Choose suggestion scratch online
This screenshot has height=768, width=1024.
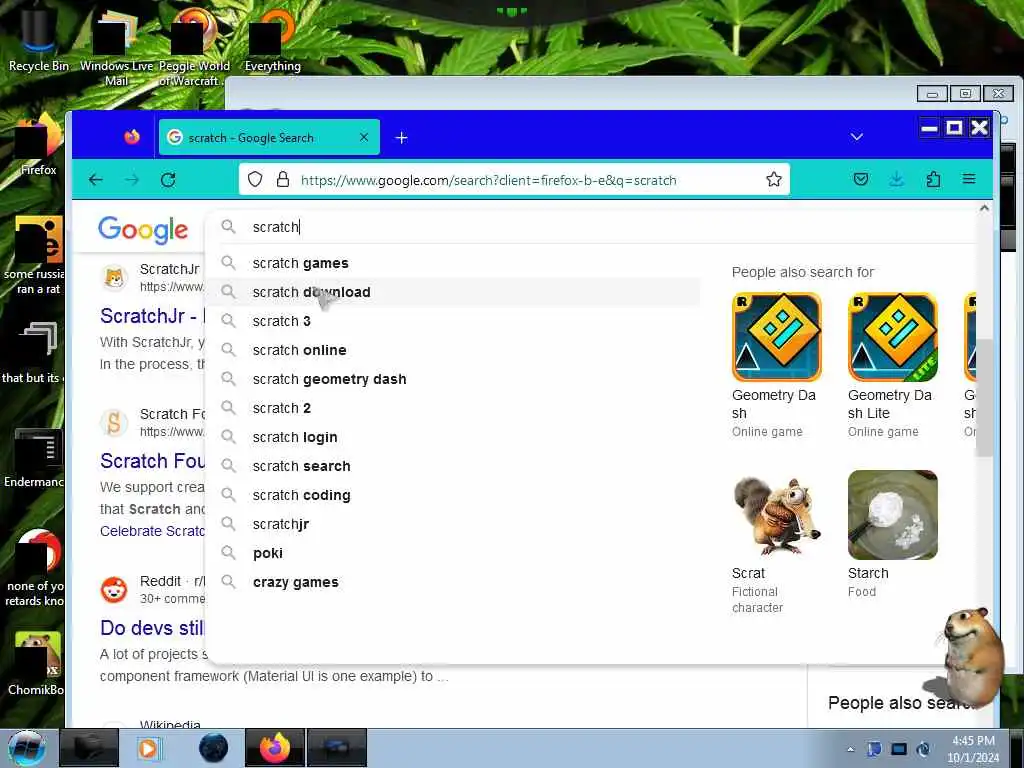pos(453,350)
